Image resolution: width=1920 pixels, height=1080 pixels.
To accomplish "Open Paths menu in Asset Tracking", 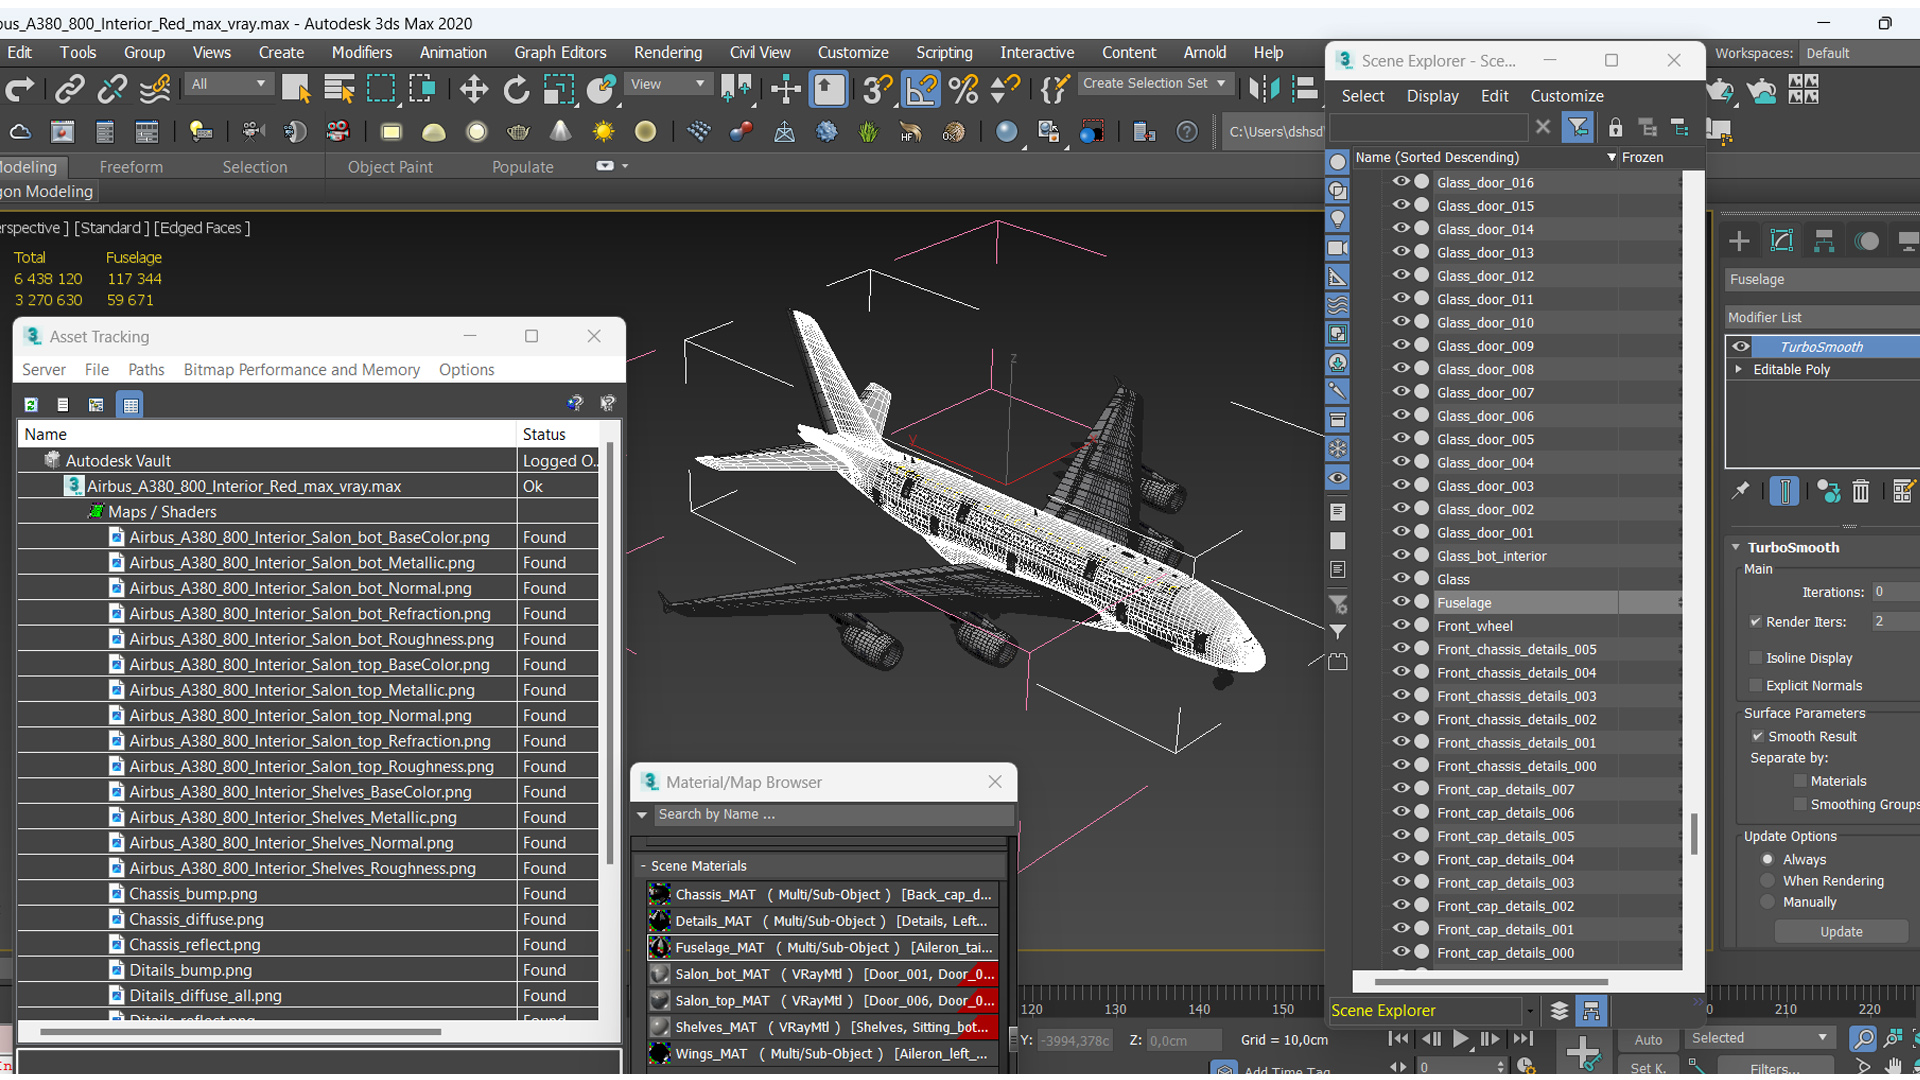I will [146, 369].
